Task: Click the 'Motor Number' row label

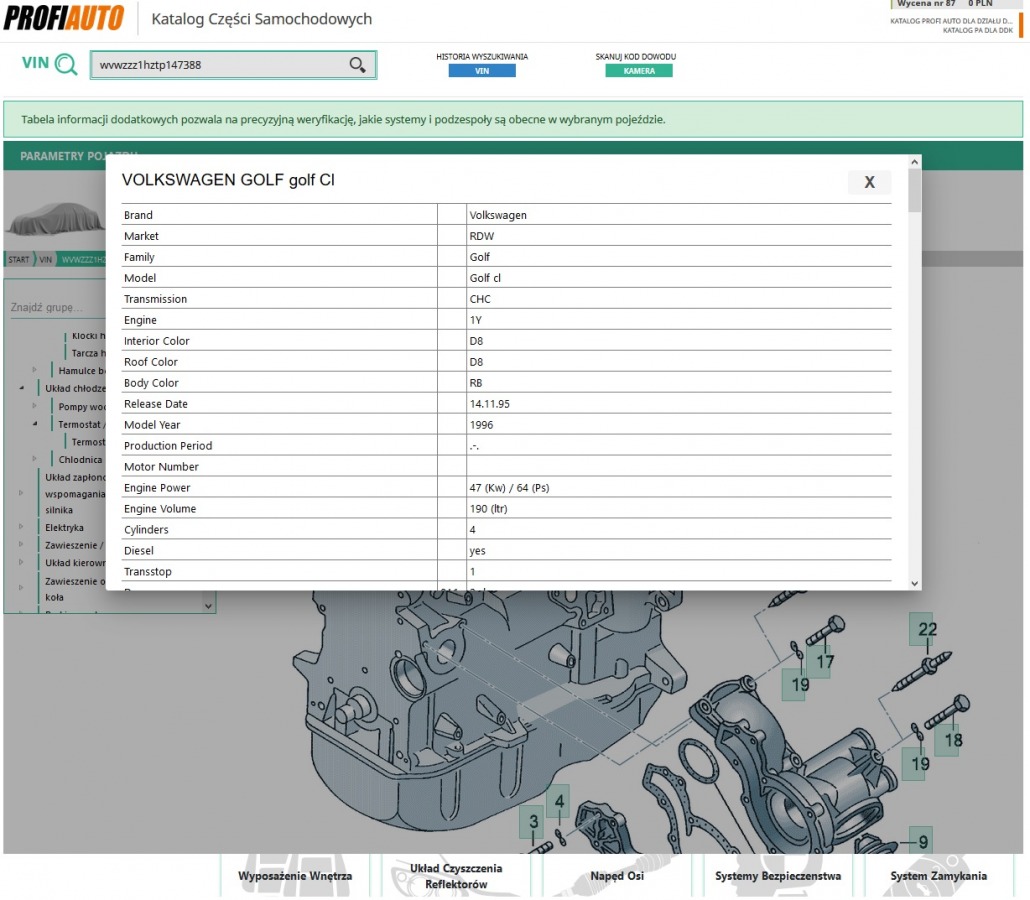Action: pyautogui.click(x=161, y=467)
